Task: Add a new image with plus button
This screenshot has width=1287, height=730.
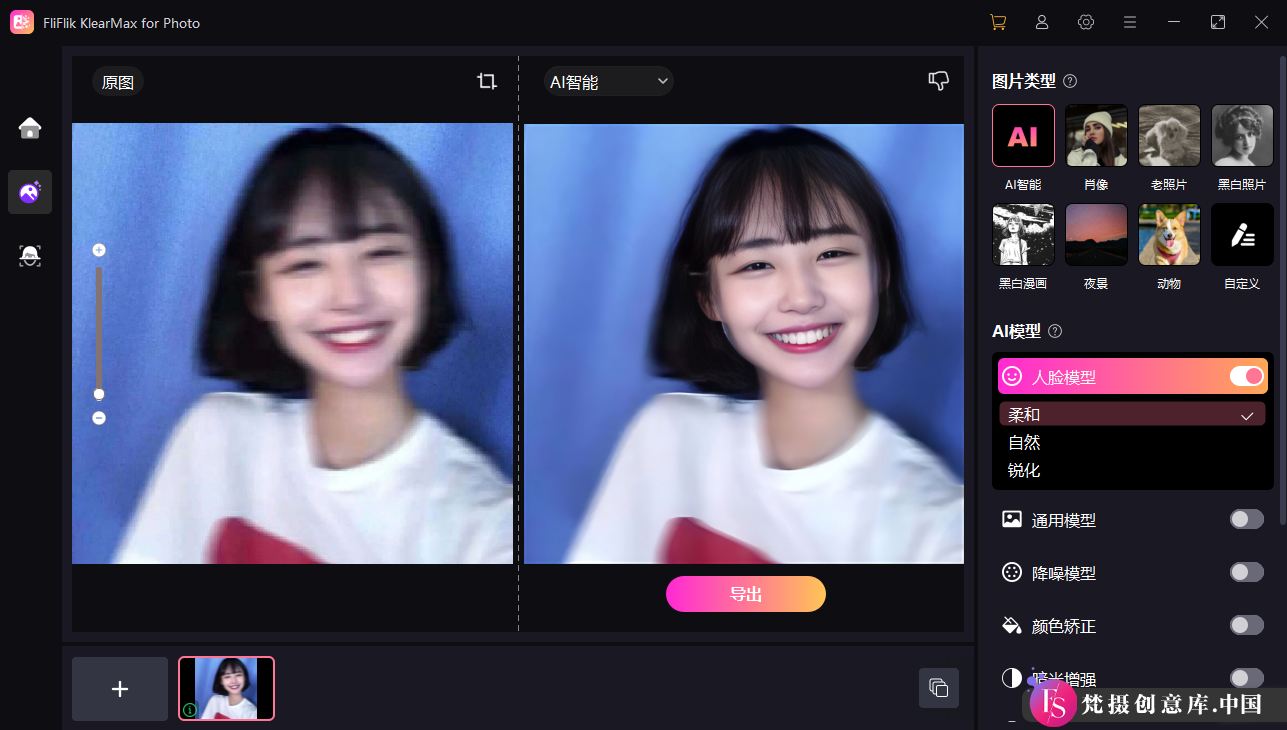Action: [120, 689]
